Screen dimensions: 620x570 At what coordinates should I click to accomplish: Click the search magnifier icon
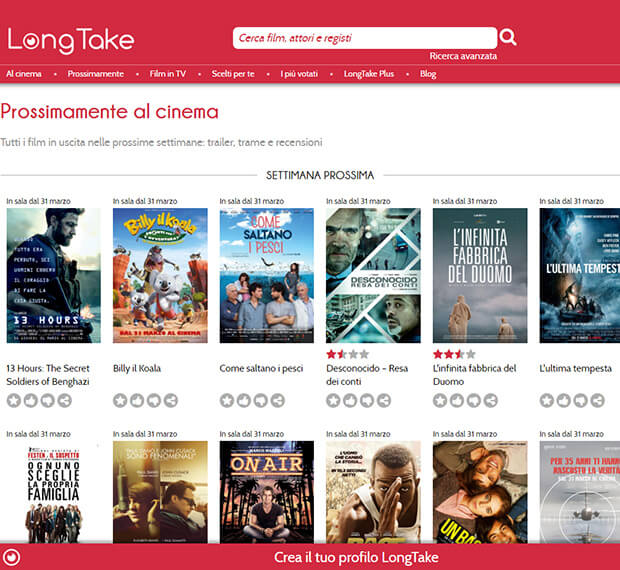click(508, 37)
